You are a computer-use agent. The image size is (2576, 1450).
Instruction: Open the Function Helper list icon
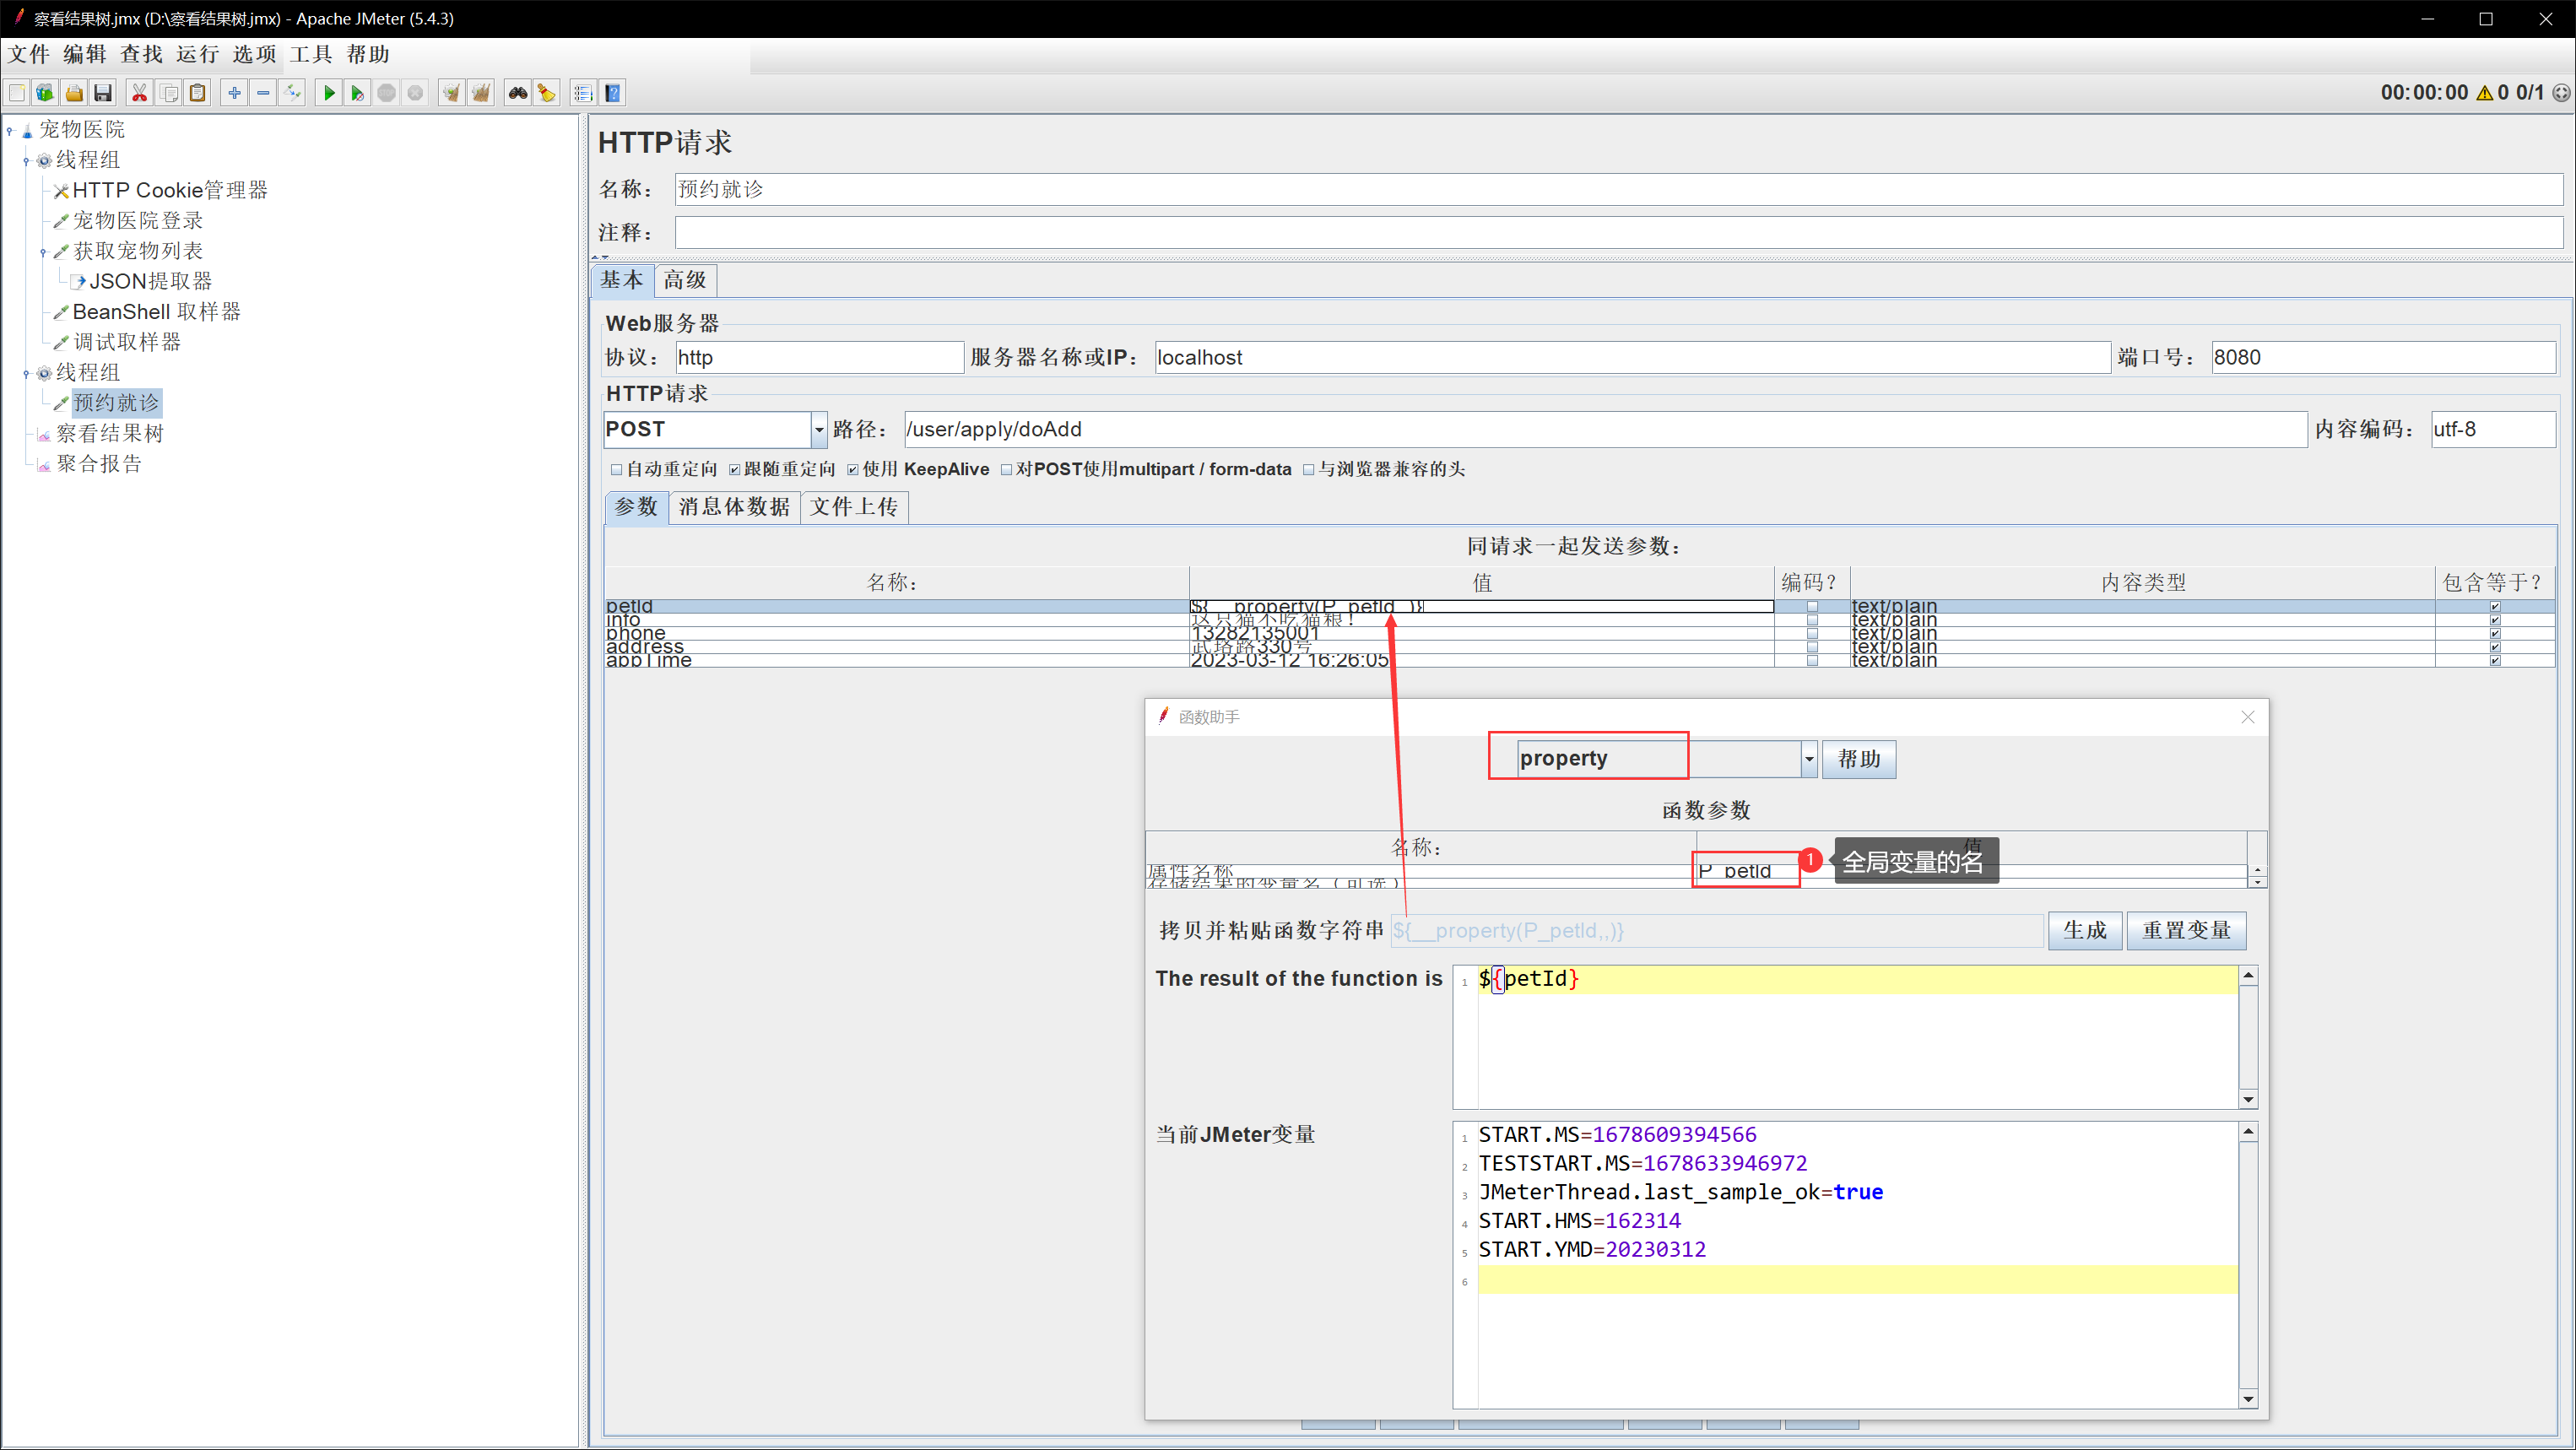pyautogui.click(x=583, y=93)
